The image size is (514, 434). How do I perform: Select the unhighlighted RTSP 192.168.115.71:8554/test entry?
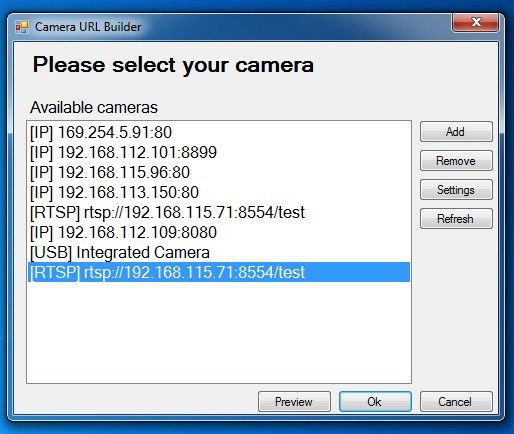[x=219, y=212]
